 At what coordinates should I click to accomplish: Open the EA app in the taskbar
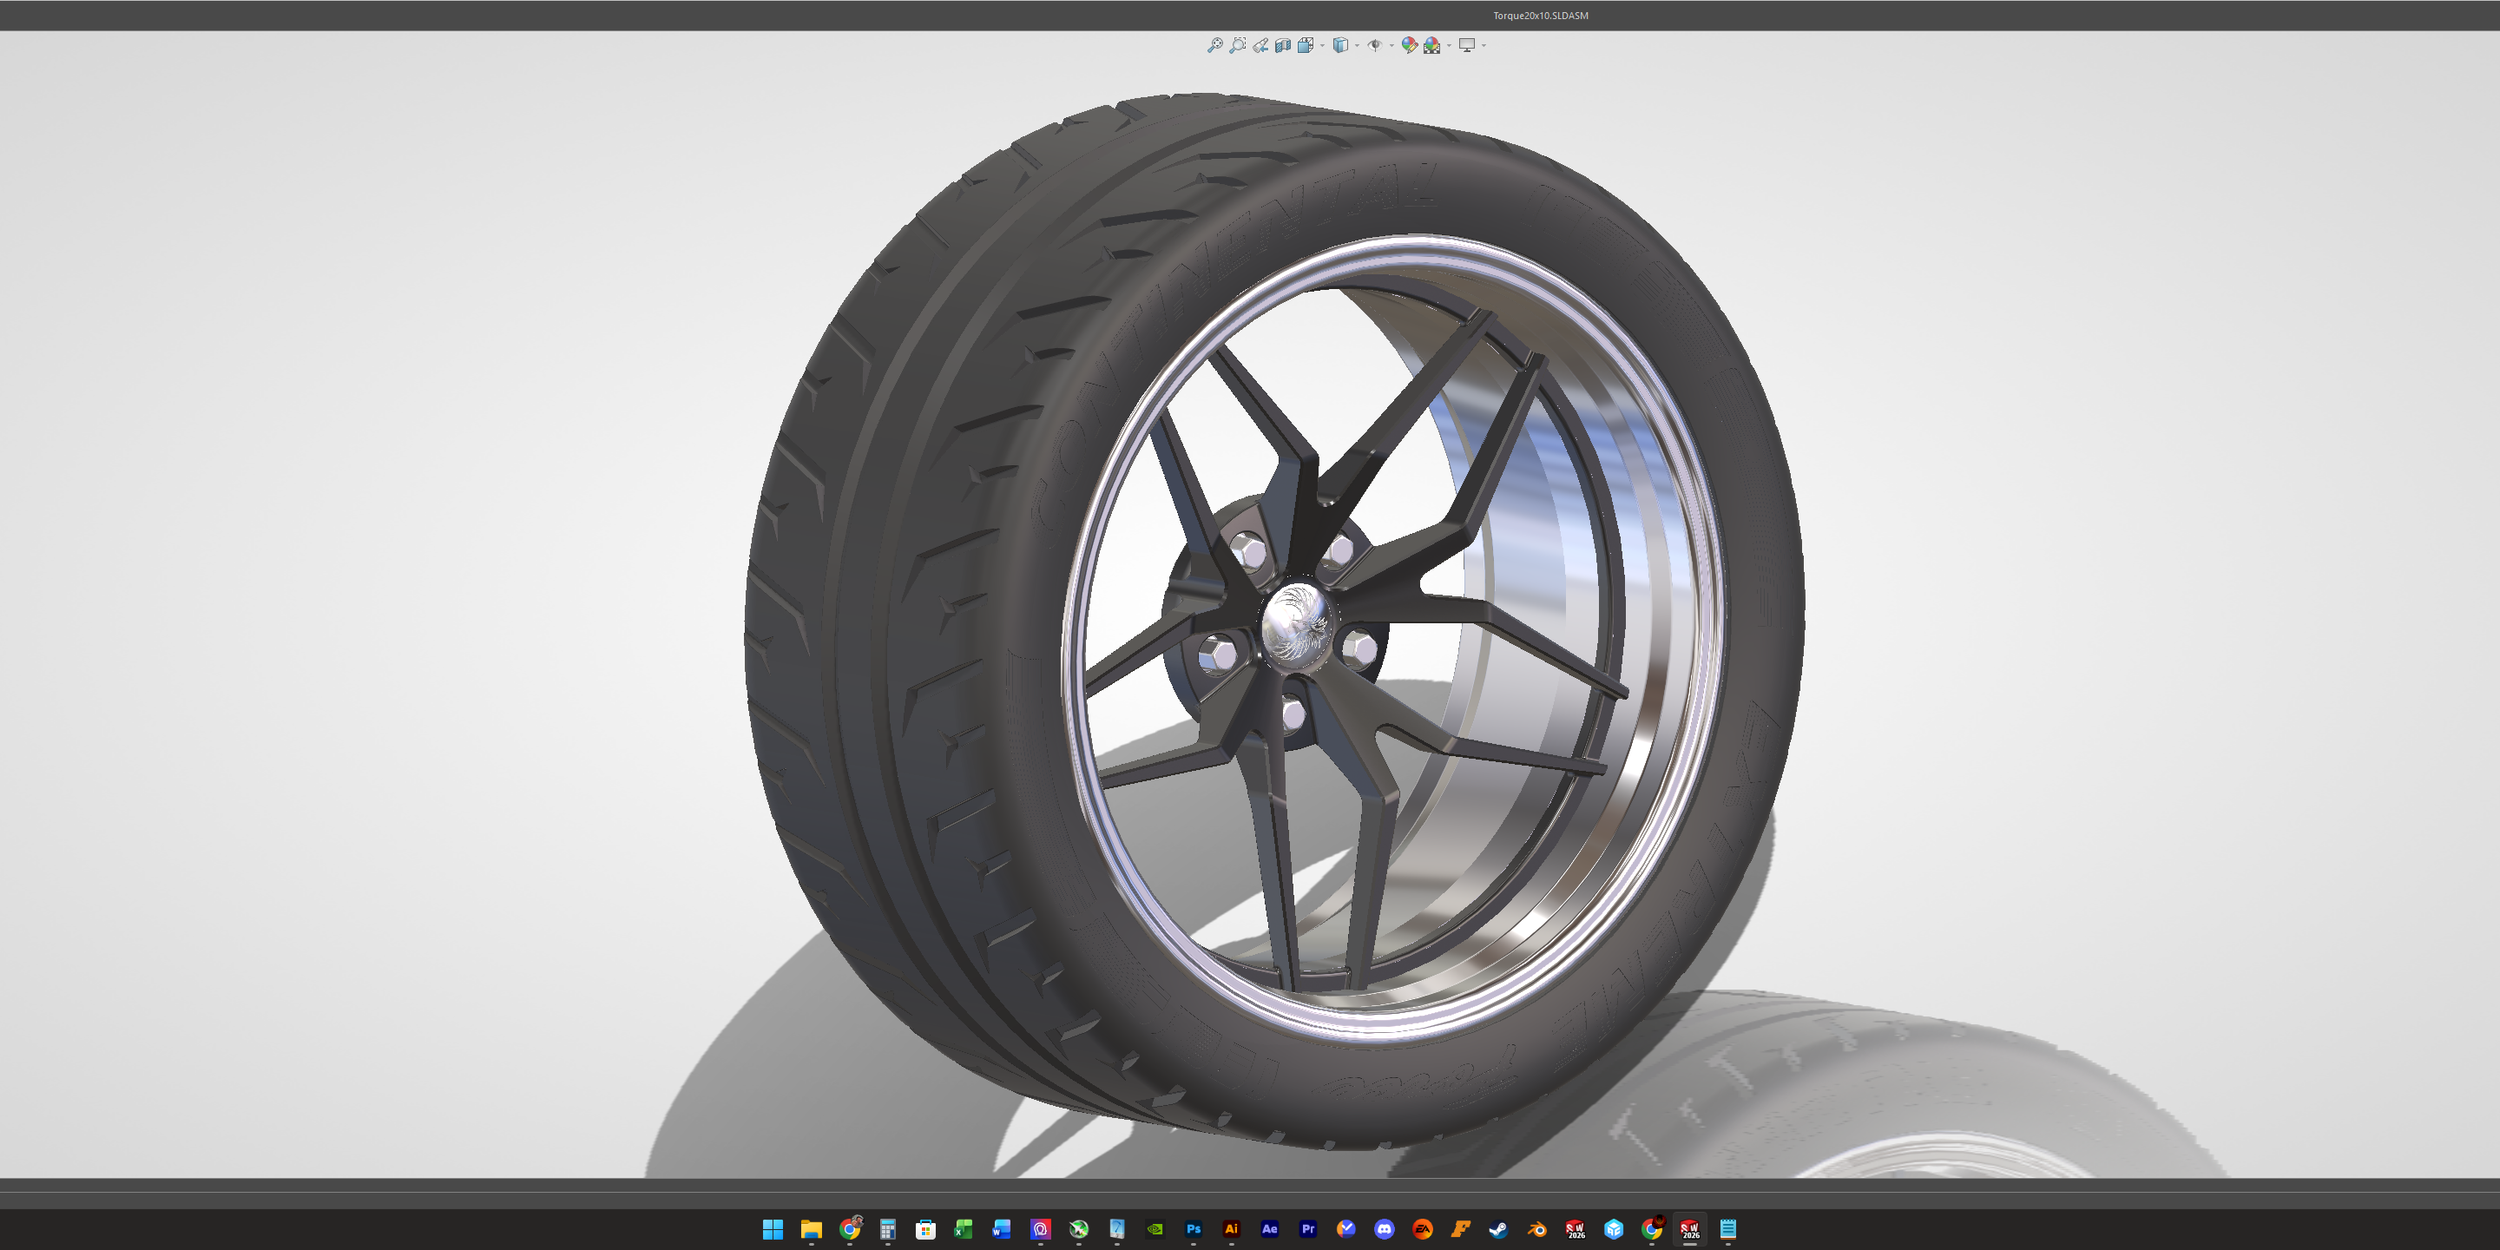click(1422, 1229)
